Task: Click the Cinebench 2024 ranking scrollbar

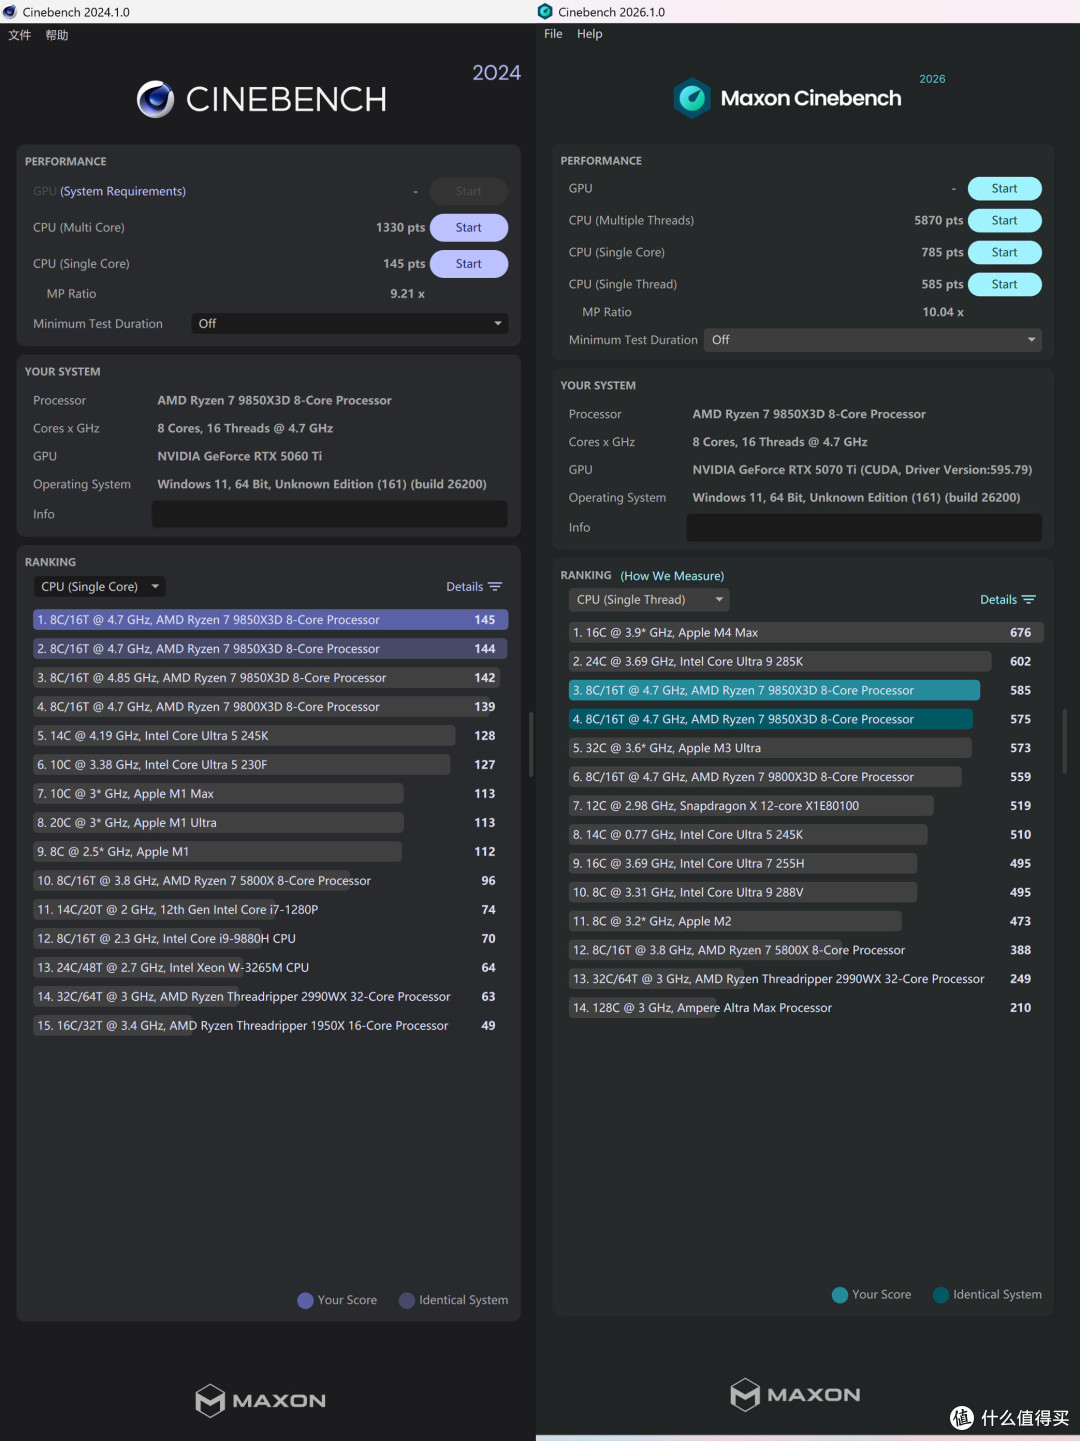Action: [530, 744]
